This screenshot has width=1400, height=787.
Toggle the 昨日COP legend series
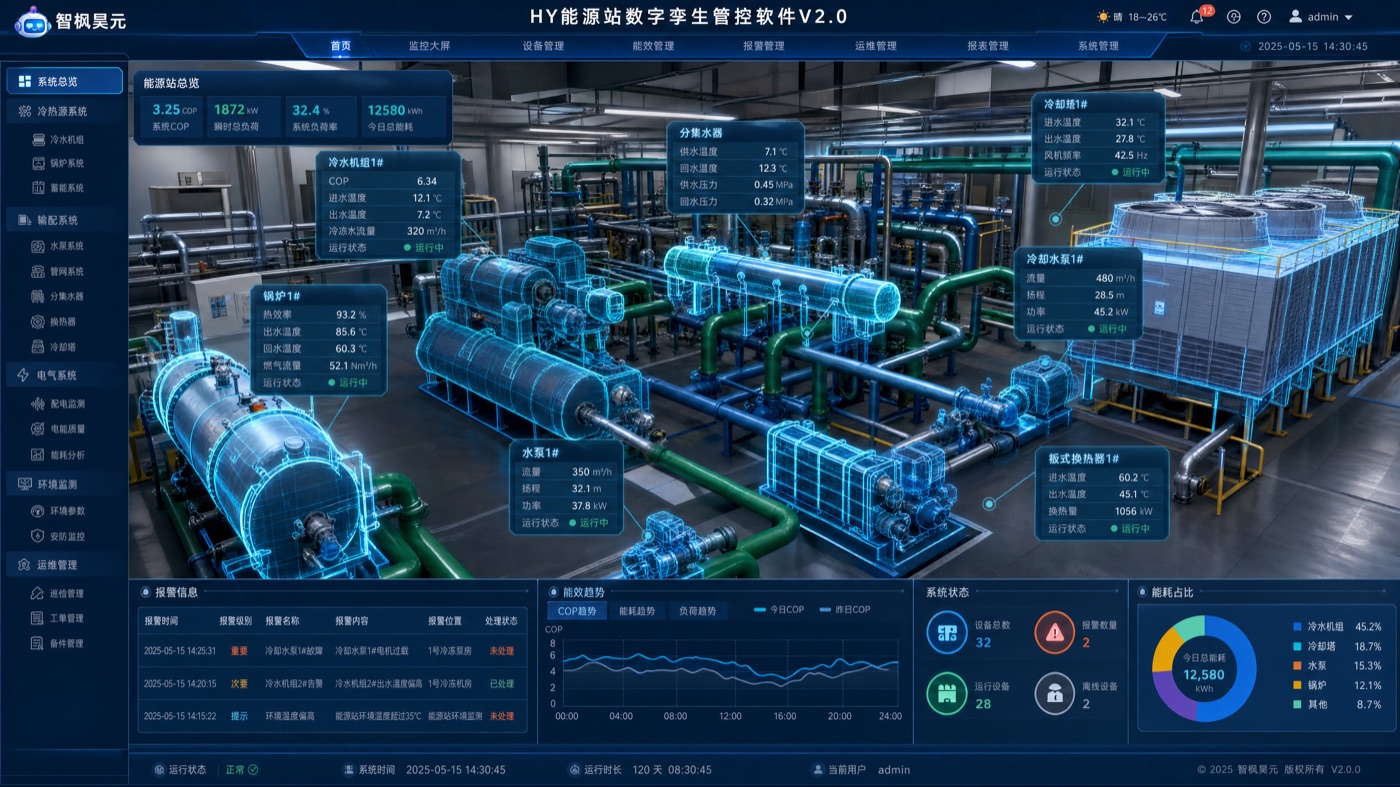click(x=845, y=610)
